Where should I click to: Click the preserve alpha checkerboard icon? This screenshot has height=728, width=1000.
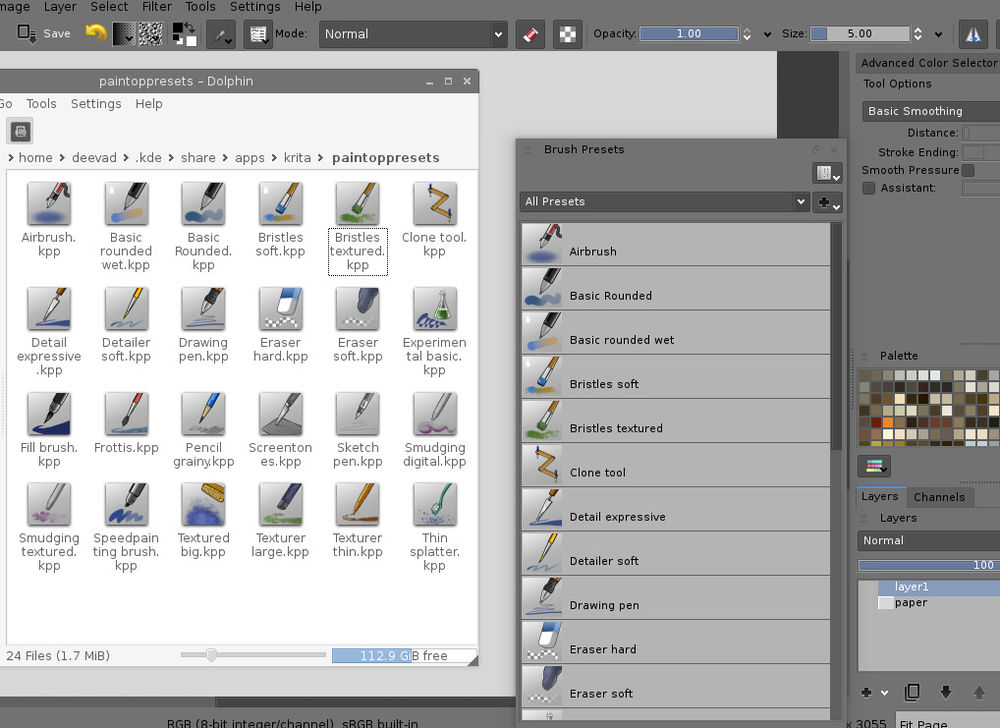[x=567, y=34]
